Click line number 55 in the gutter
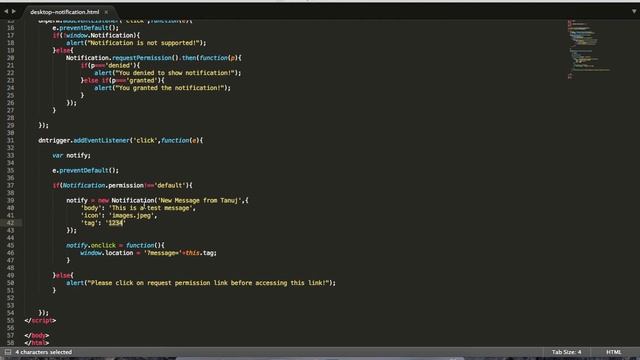The image size is (640, 360). point(10,320)
